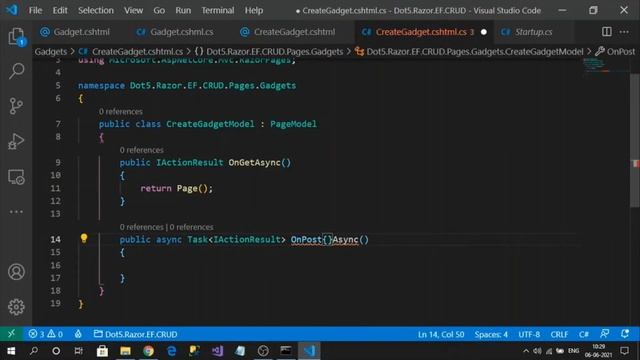Click the lightbulb quick fix icon
Screen dimensions: 640x360
point(84,238)
